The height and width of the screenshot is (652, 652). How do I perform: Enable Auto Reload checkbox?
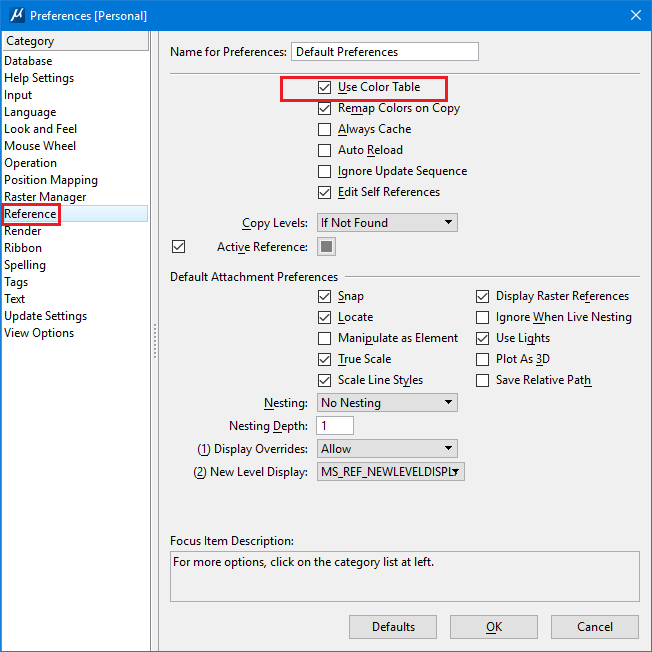[x=324, y=150]
